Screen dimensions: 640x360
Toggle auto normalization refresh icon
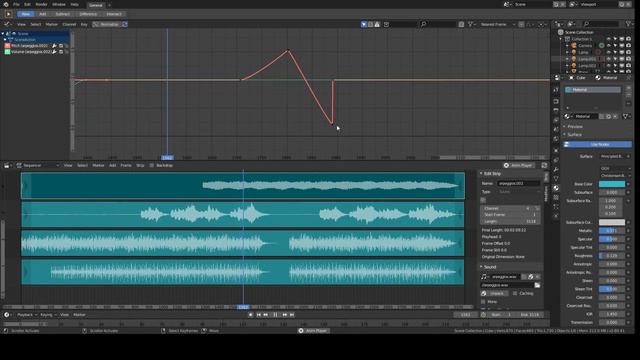point(124,24)
